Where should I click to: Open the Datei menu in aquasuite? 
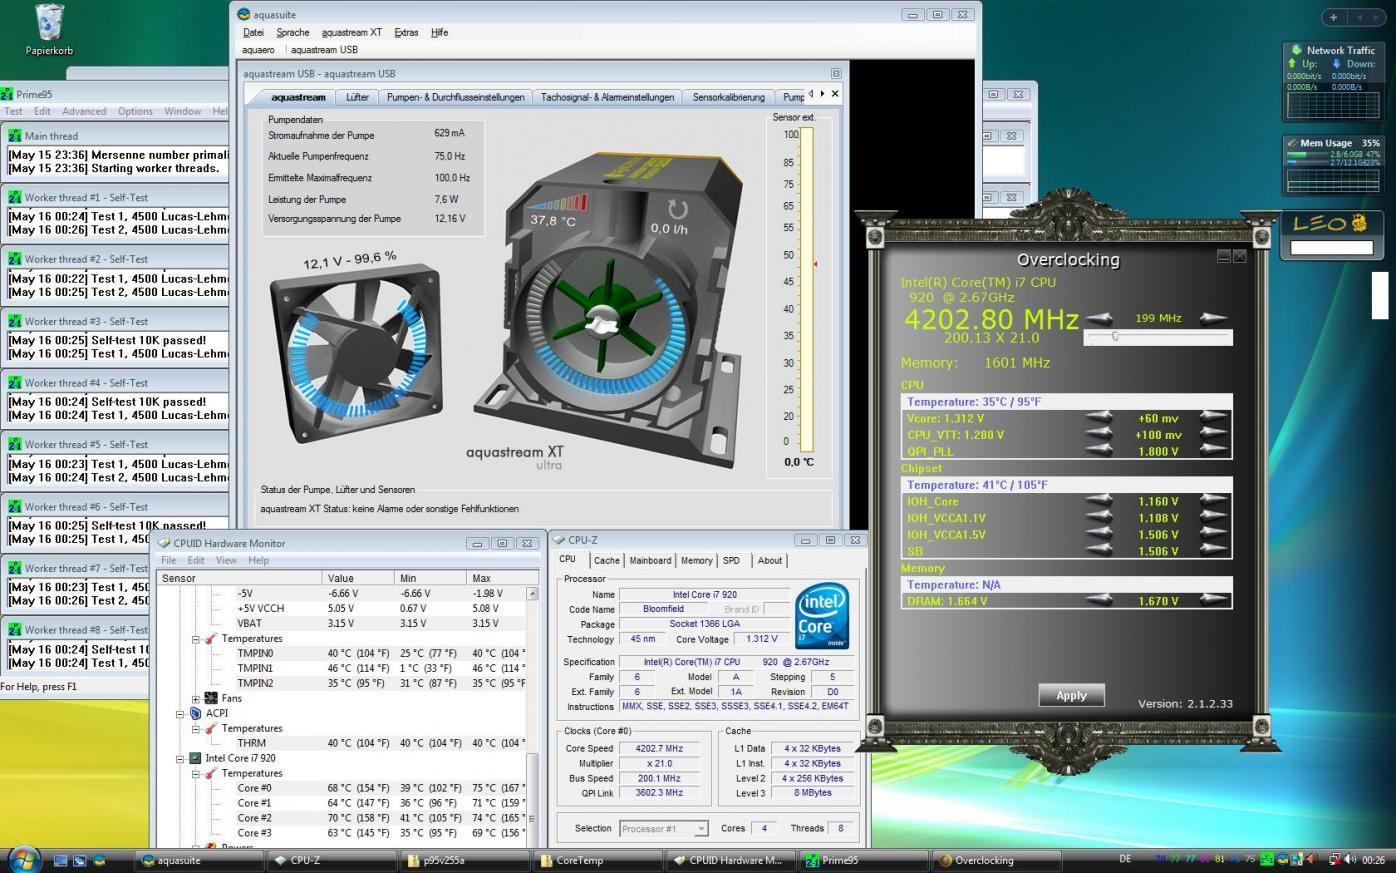[x=253, y=33]
